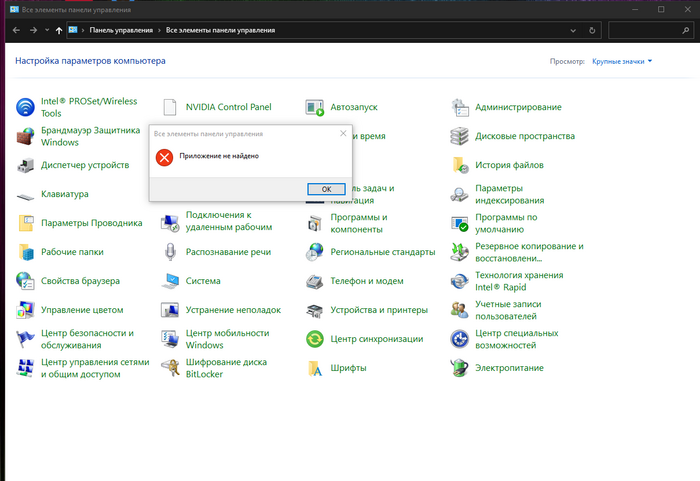Click the Диспетчер устройств icon
This screenshot has width=700, height=481.
tap(25, 165)
